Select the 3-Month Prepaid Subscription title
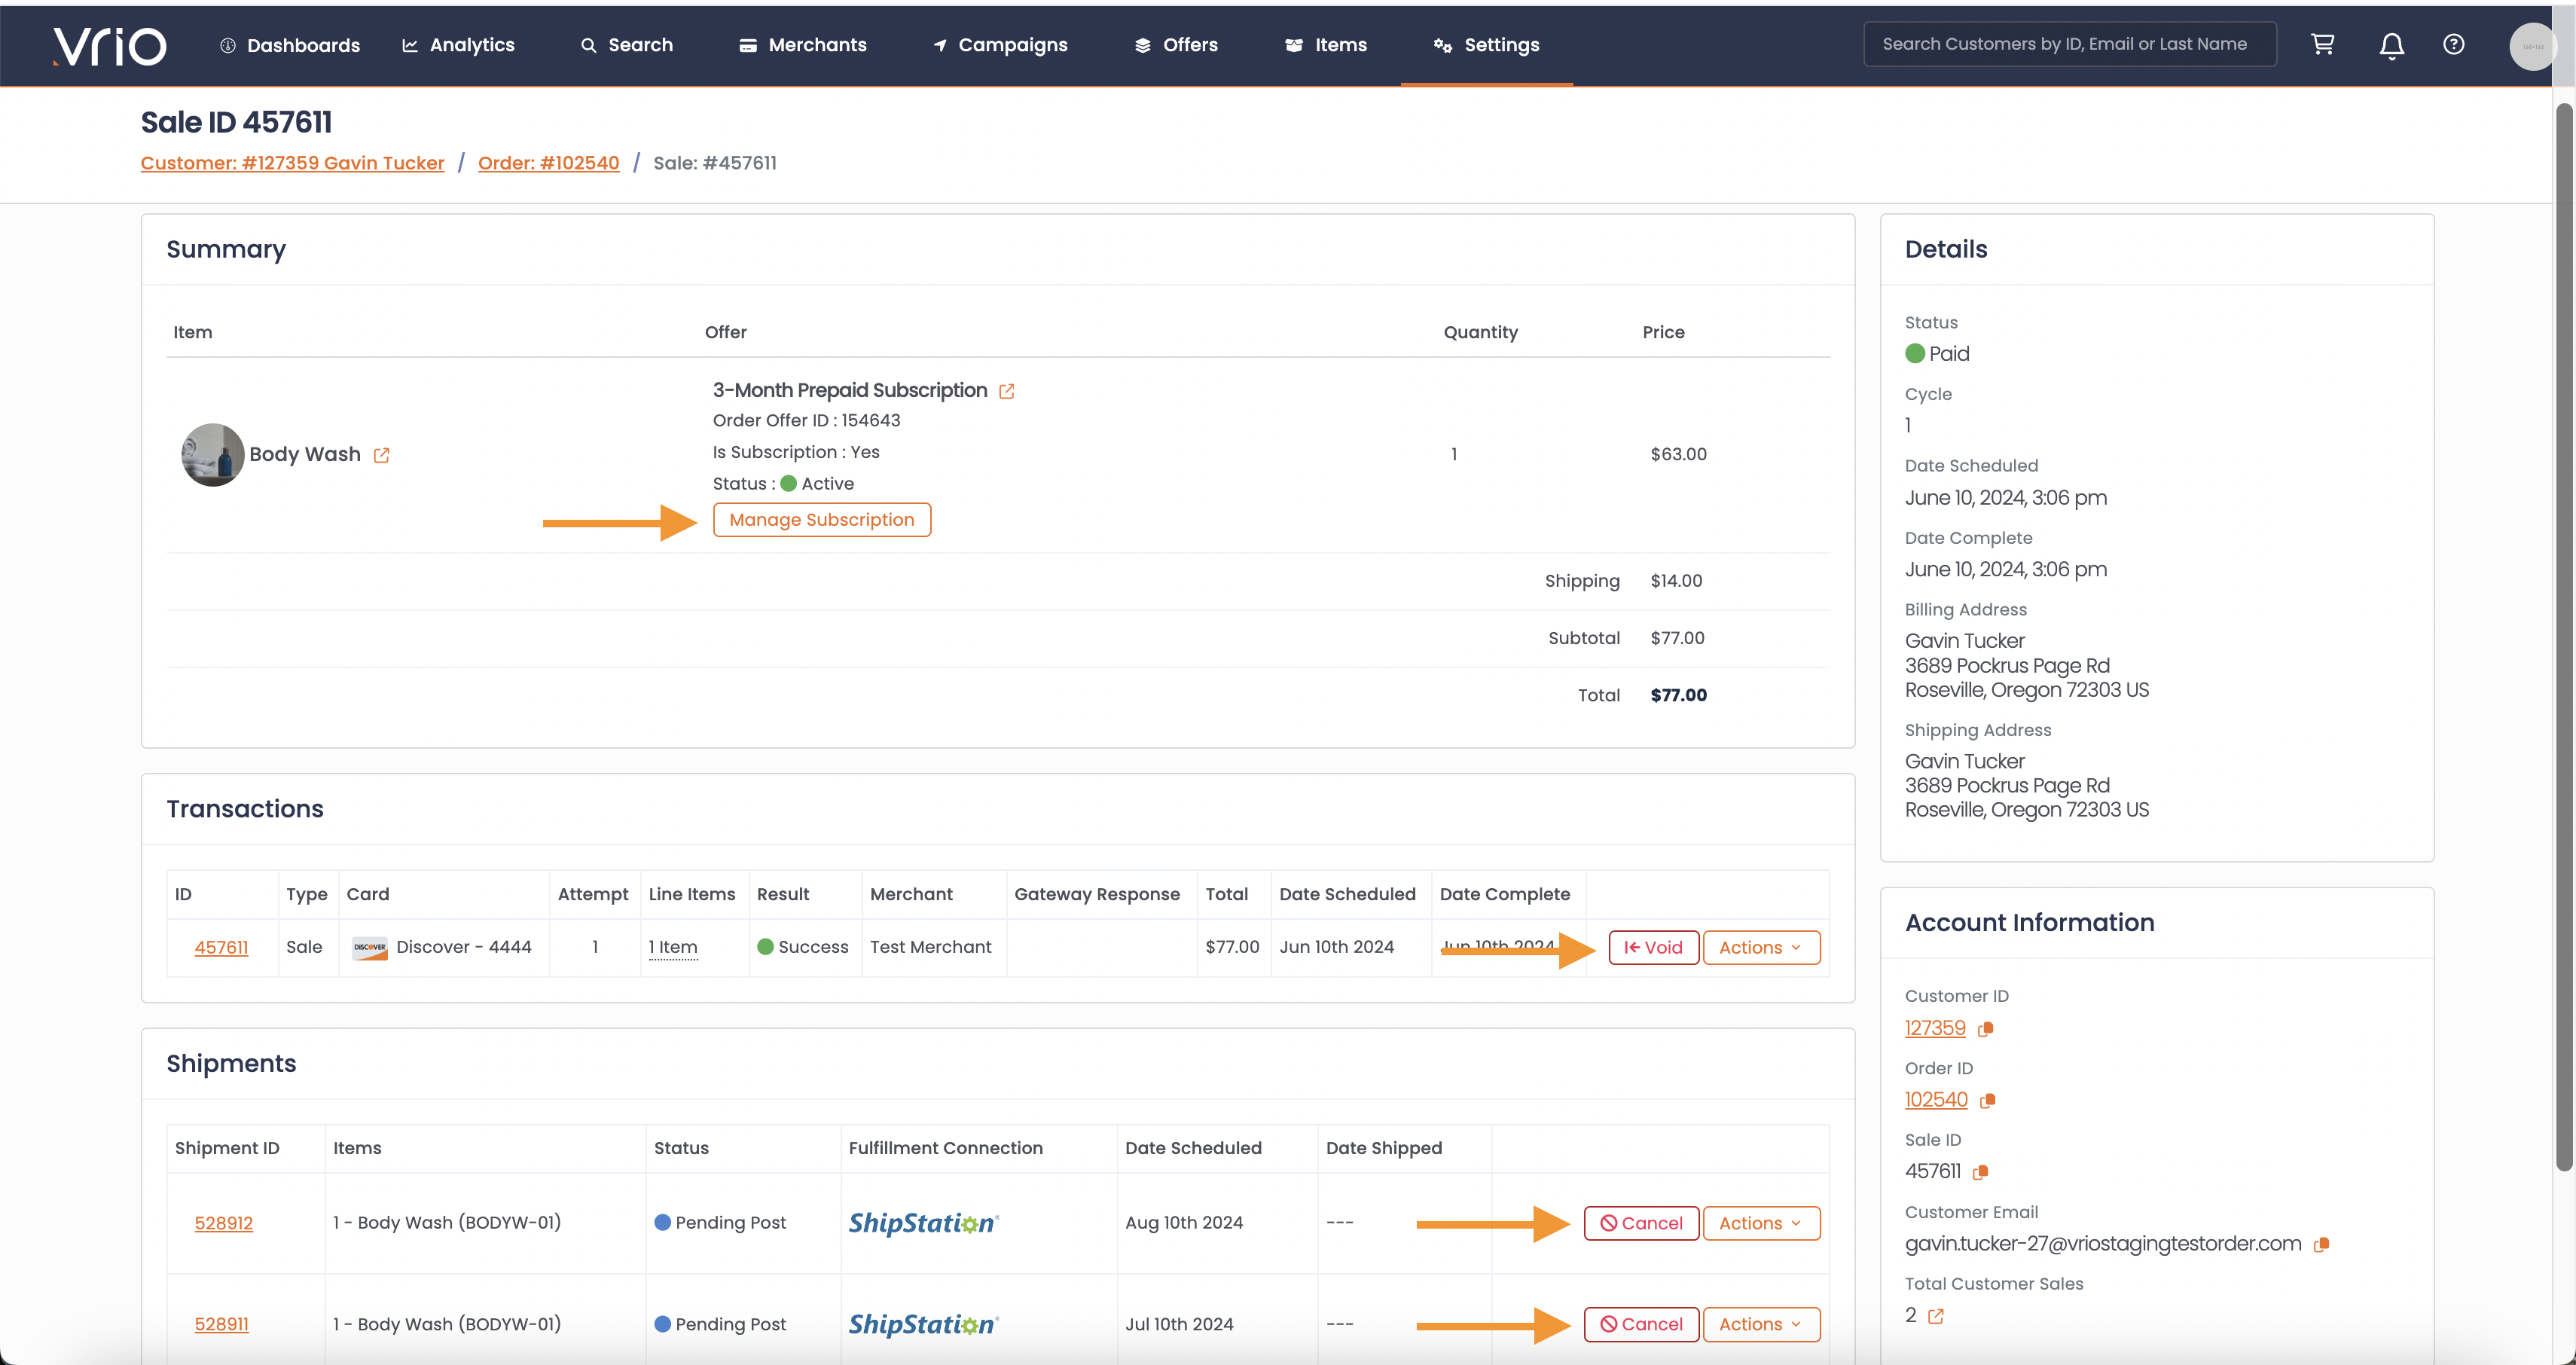The width and height of the screenshot is (2576, 1365). (x=849, y=390)
